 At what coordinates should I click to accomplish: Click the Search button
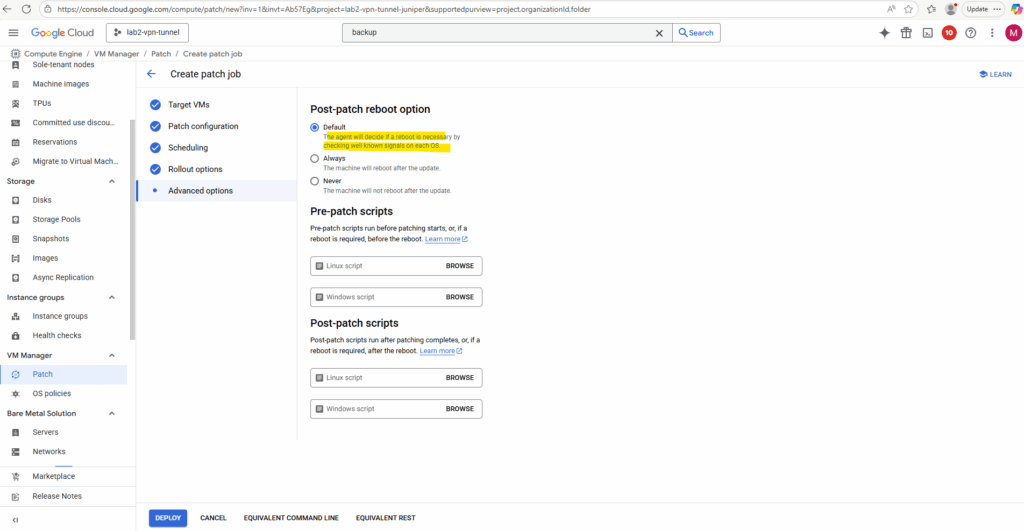pos(696,33)
